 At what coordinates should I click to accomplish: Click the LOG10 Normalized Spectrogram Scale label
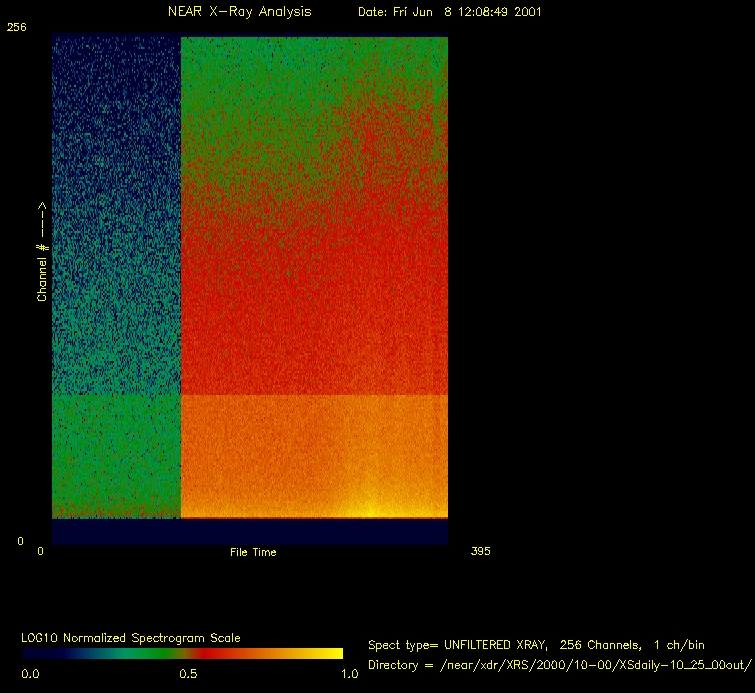131,637
